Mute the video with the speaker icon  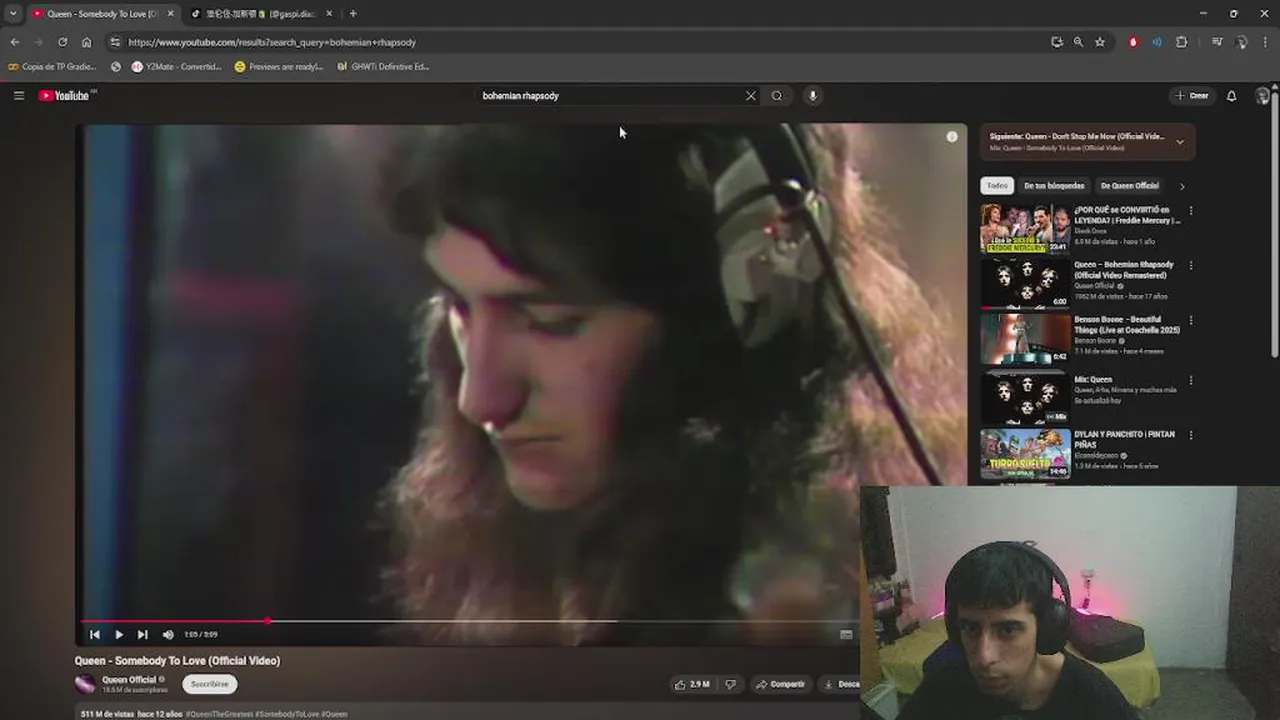(168, 634)
